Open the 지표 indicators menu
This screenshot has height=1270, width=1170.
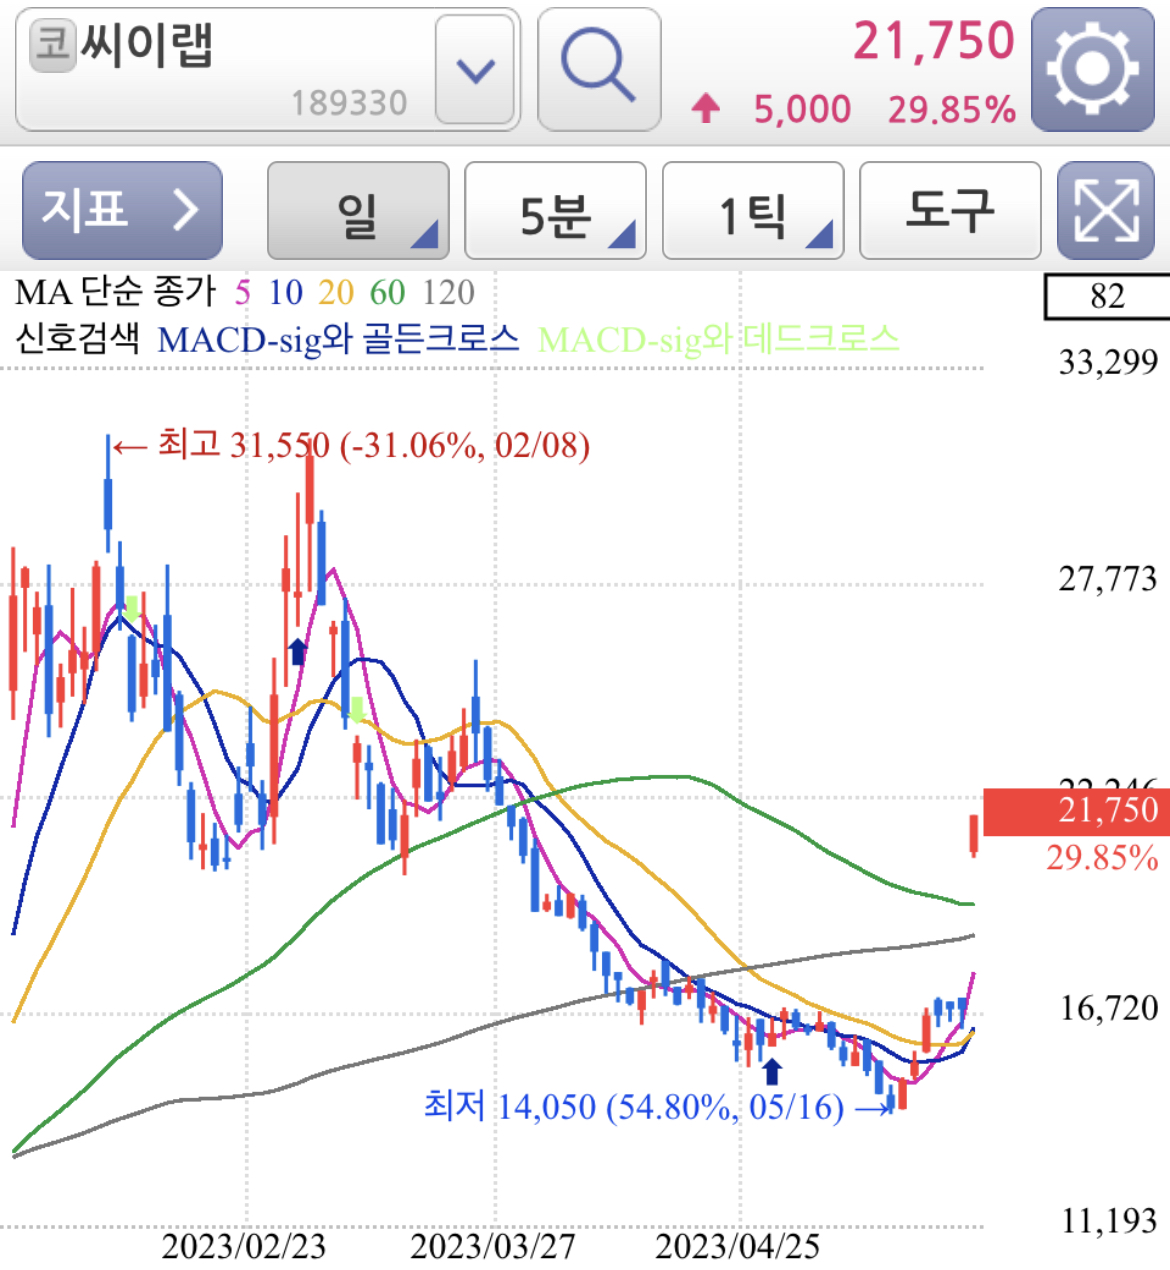coord(122,210)
